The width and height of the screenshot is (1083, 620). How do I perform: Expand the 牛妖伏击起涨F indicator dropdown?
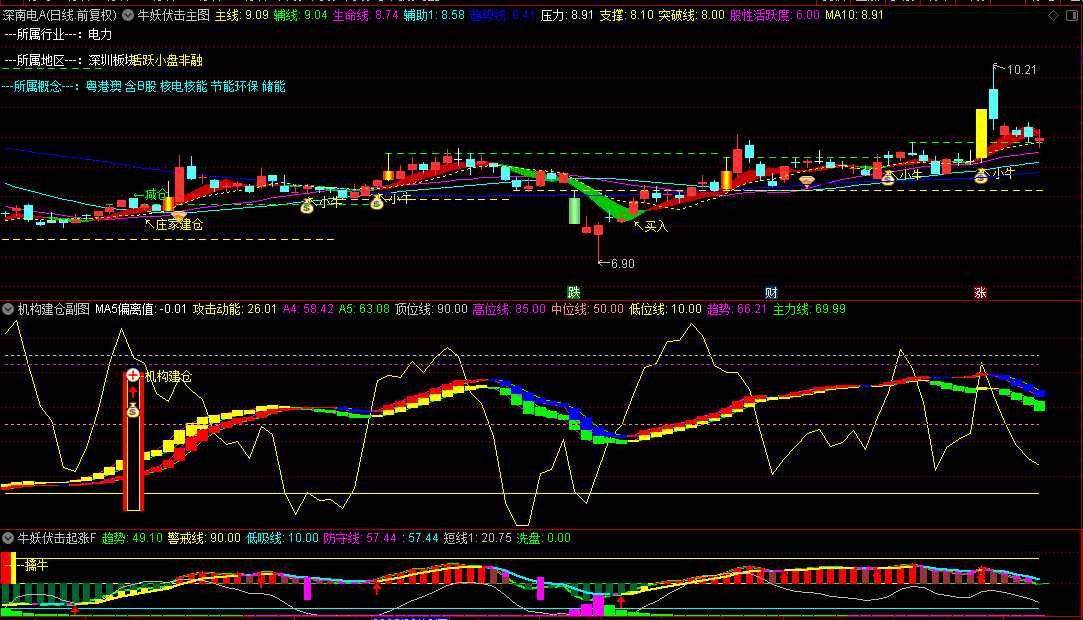coord(8,538)
